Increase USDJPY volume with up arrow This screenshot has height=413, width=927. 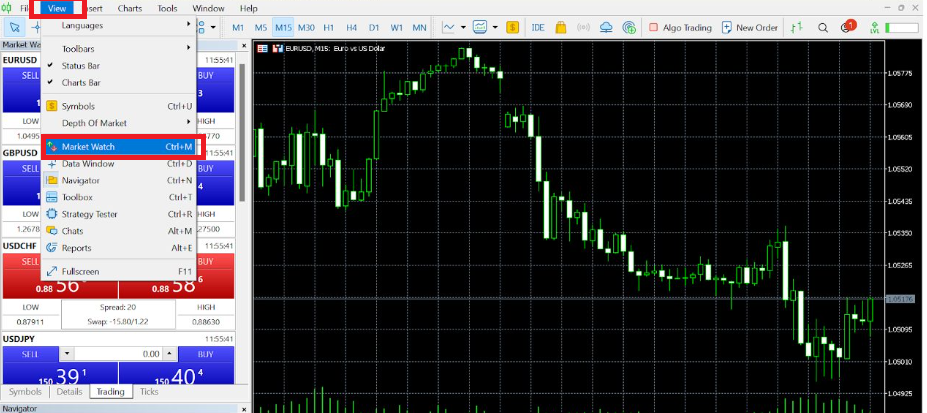pos(170,354)
